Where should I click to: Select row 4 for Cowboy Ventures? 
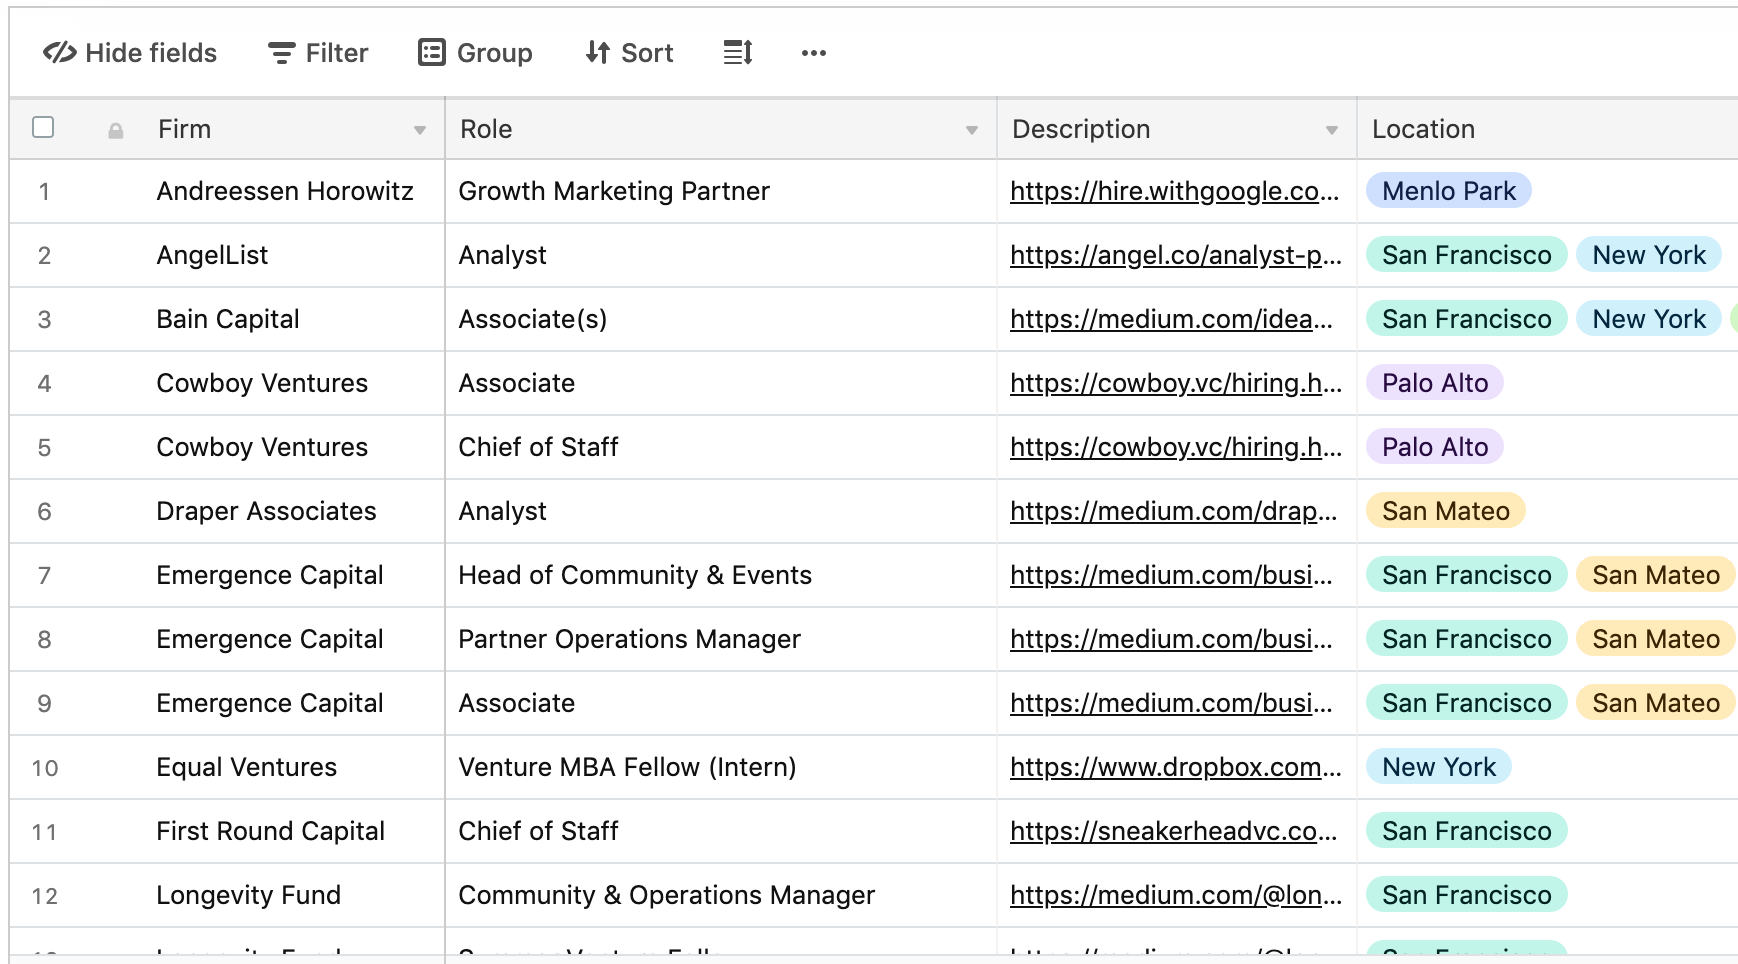[x=43, y=383]
